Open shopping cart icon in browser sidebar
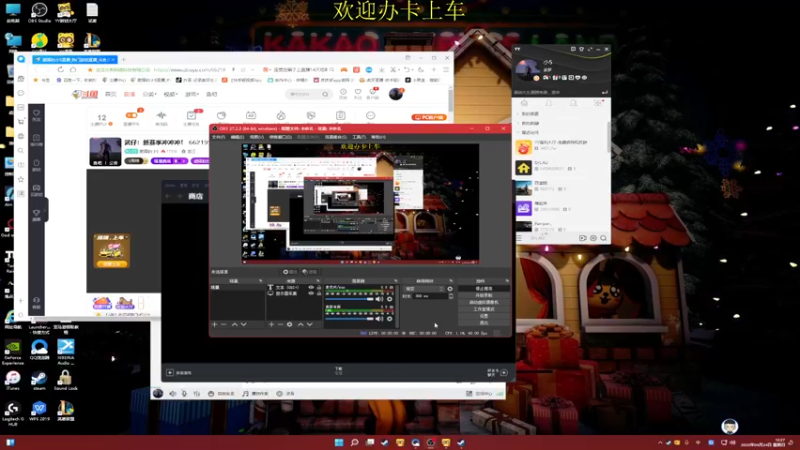 coord(21,121)
